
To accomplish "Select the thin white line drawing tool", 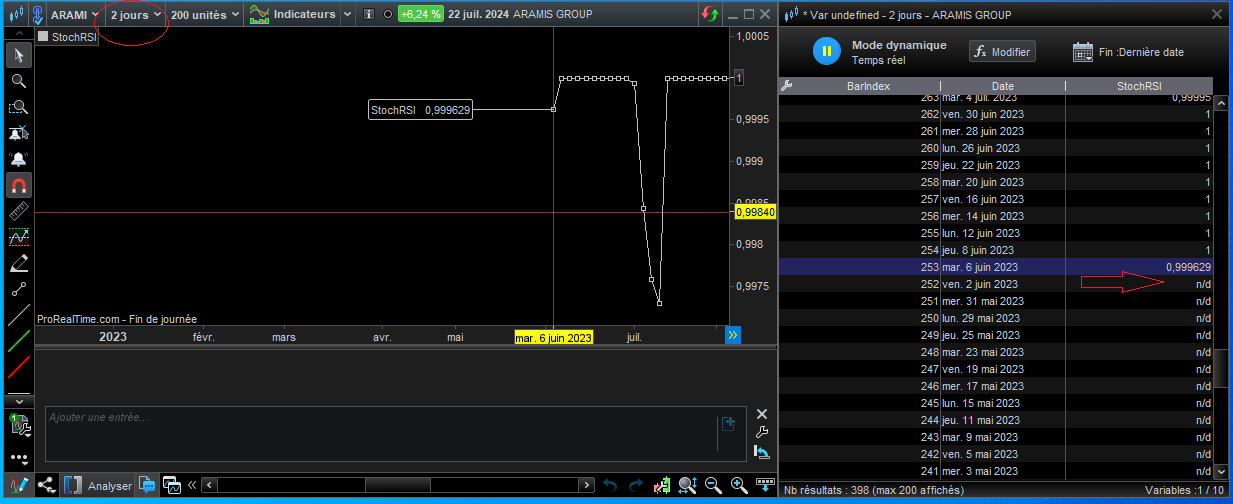I will 18,315.
